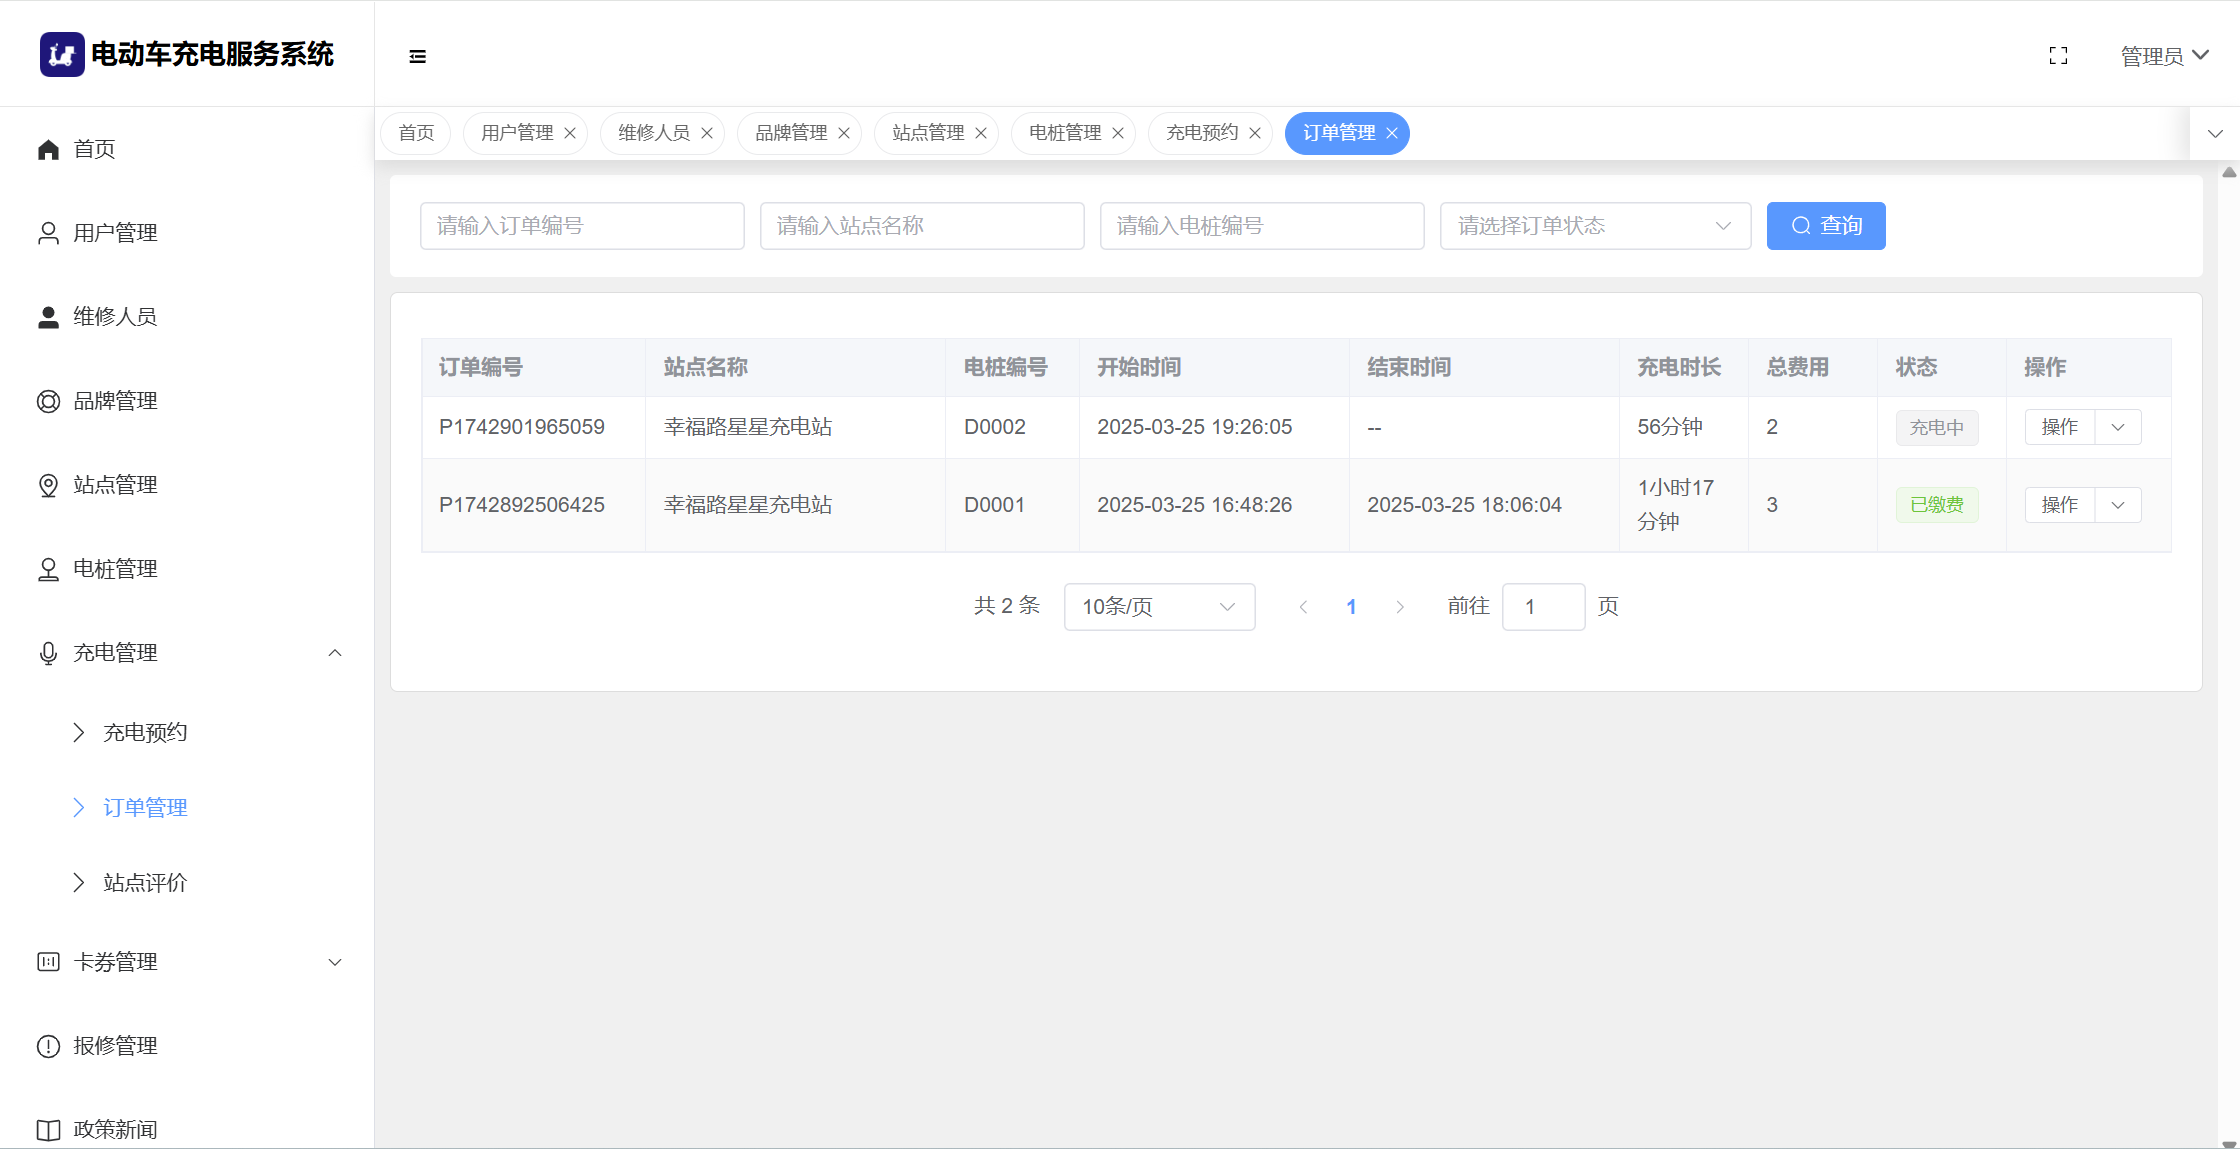Click the 报修管理 alert icon
2240x1149 pixels.
point(48,1046)
